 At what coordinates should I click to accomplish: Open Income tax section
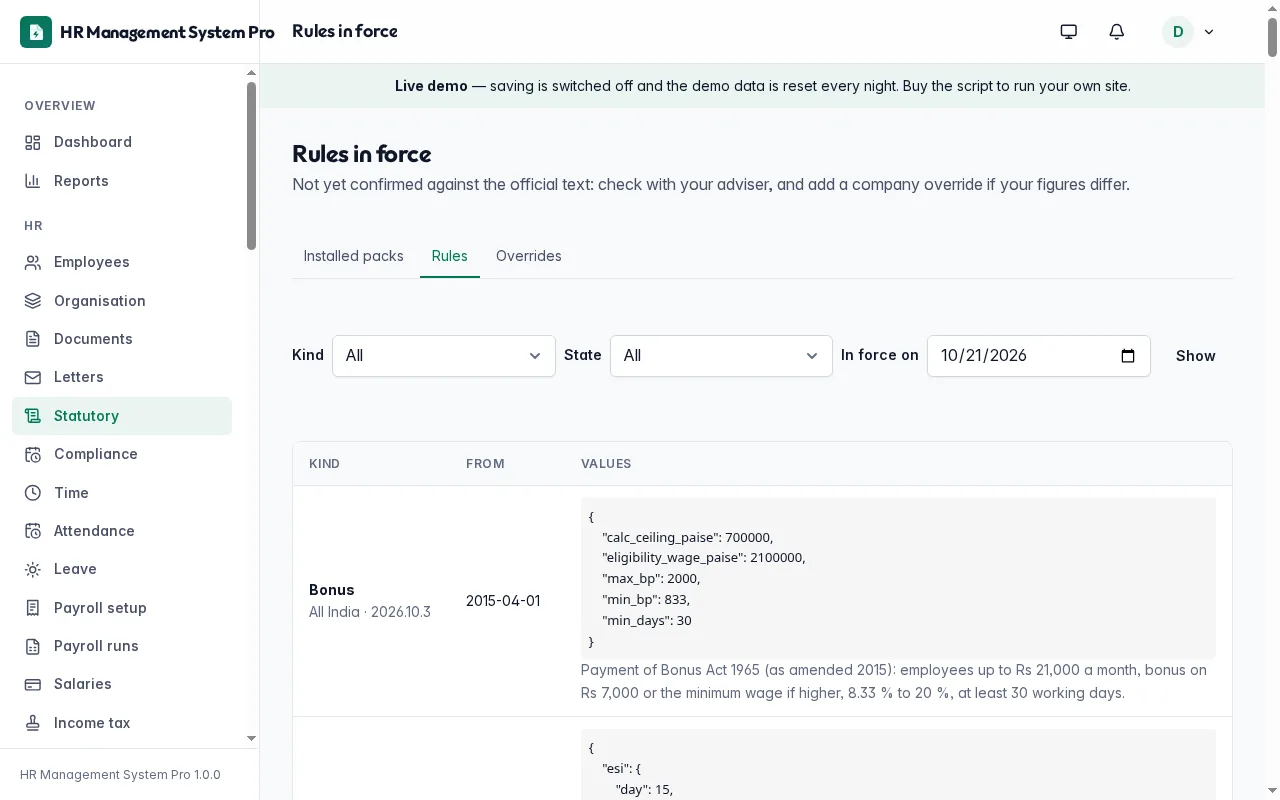coord(122,723)
